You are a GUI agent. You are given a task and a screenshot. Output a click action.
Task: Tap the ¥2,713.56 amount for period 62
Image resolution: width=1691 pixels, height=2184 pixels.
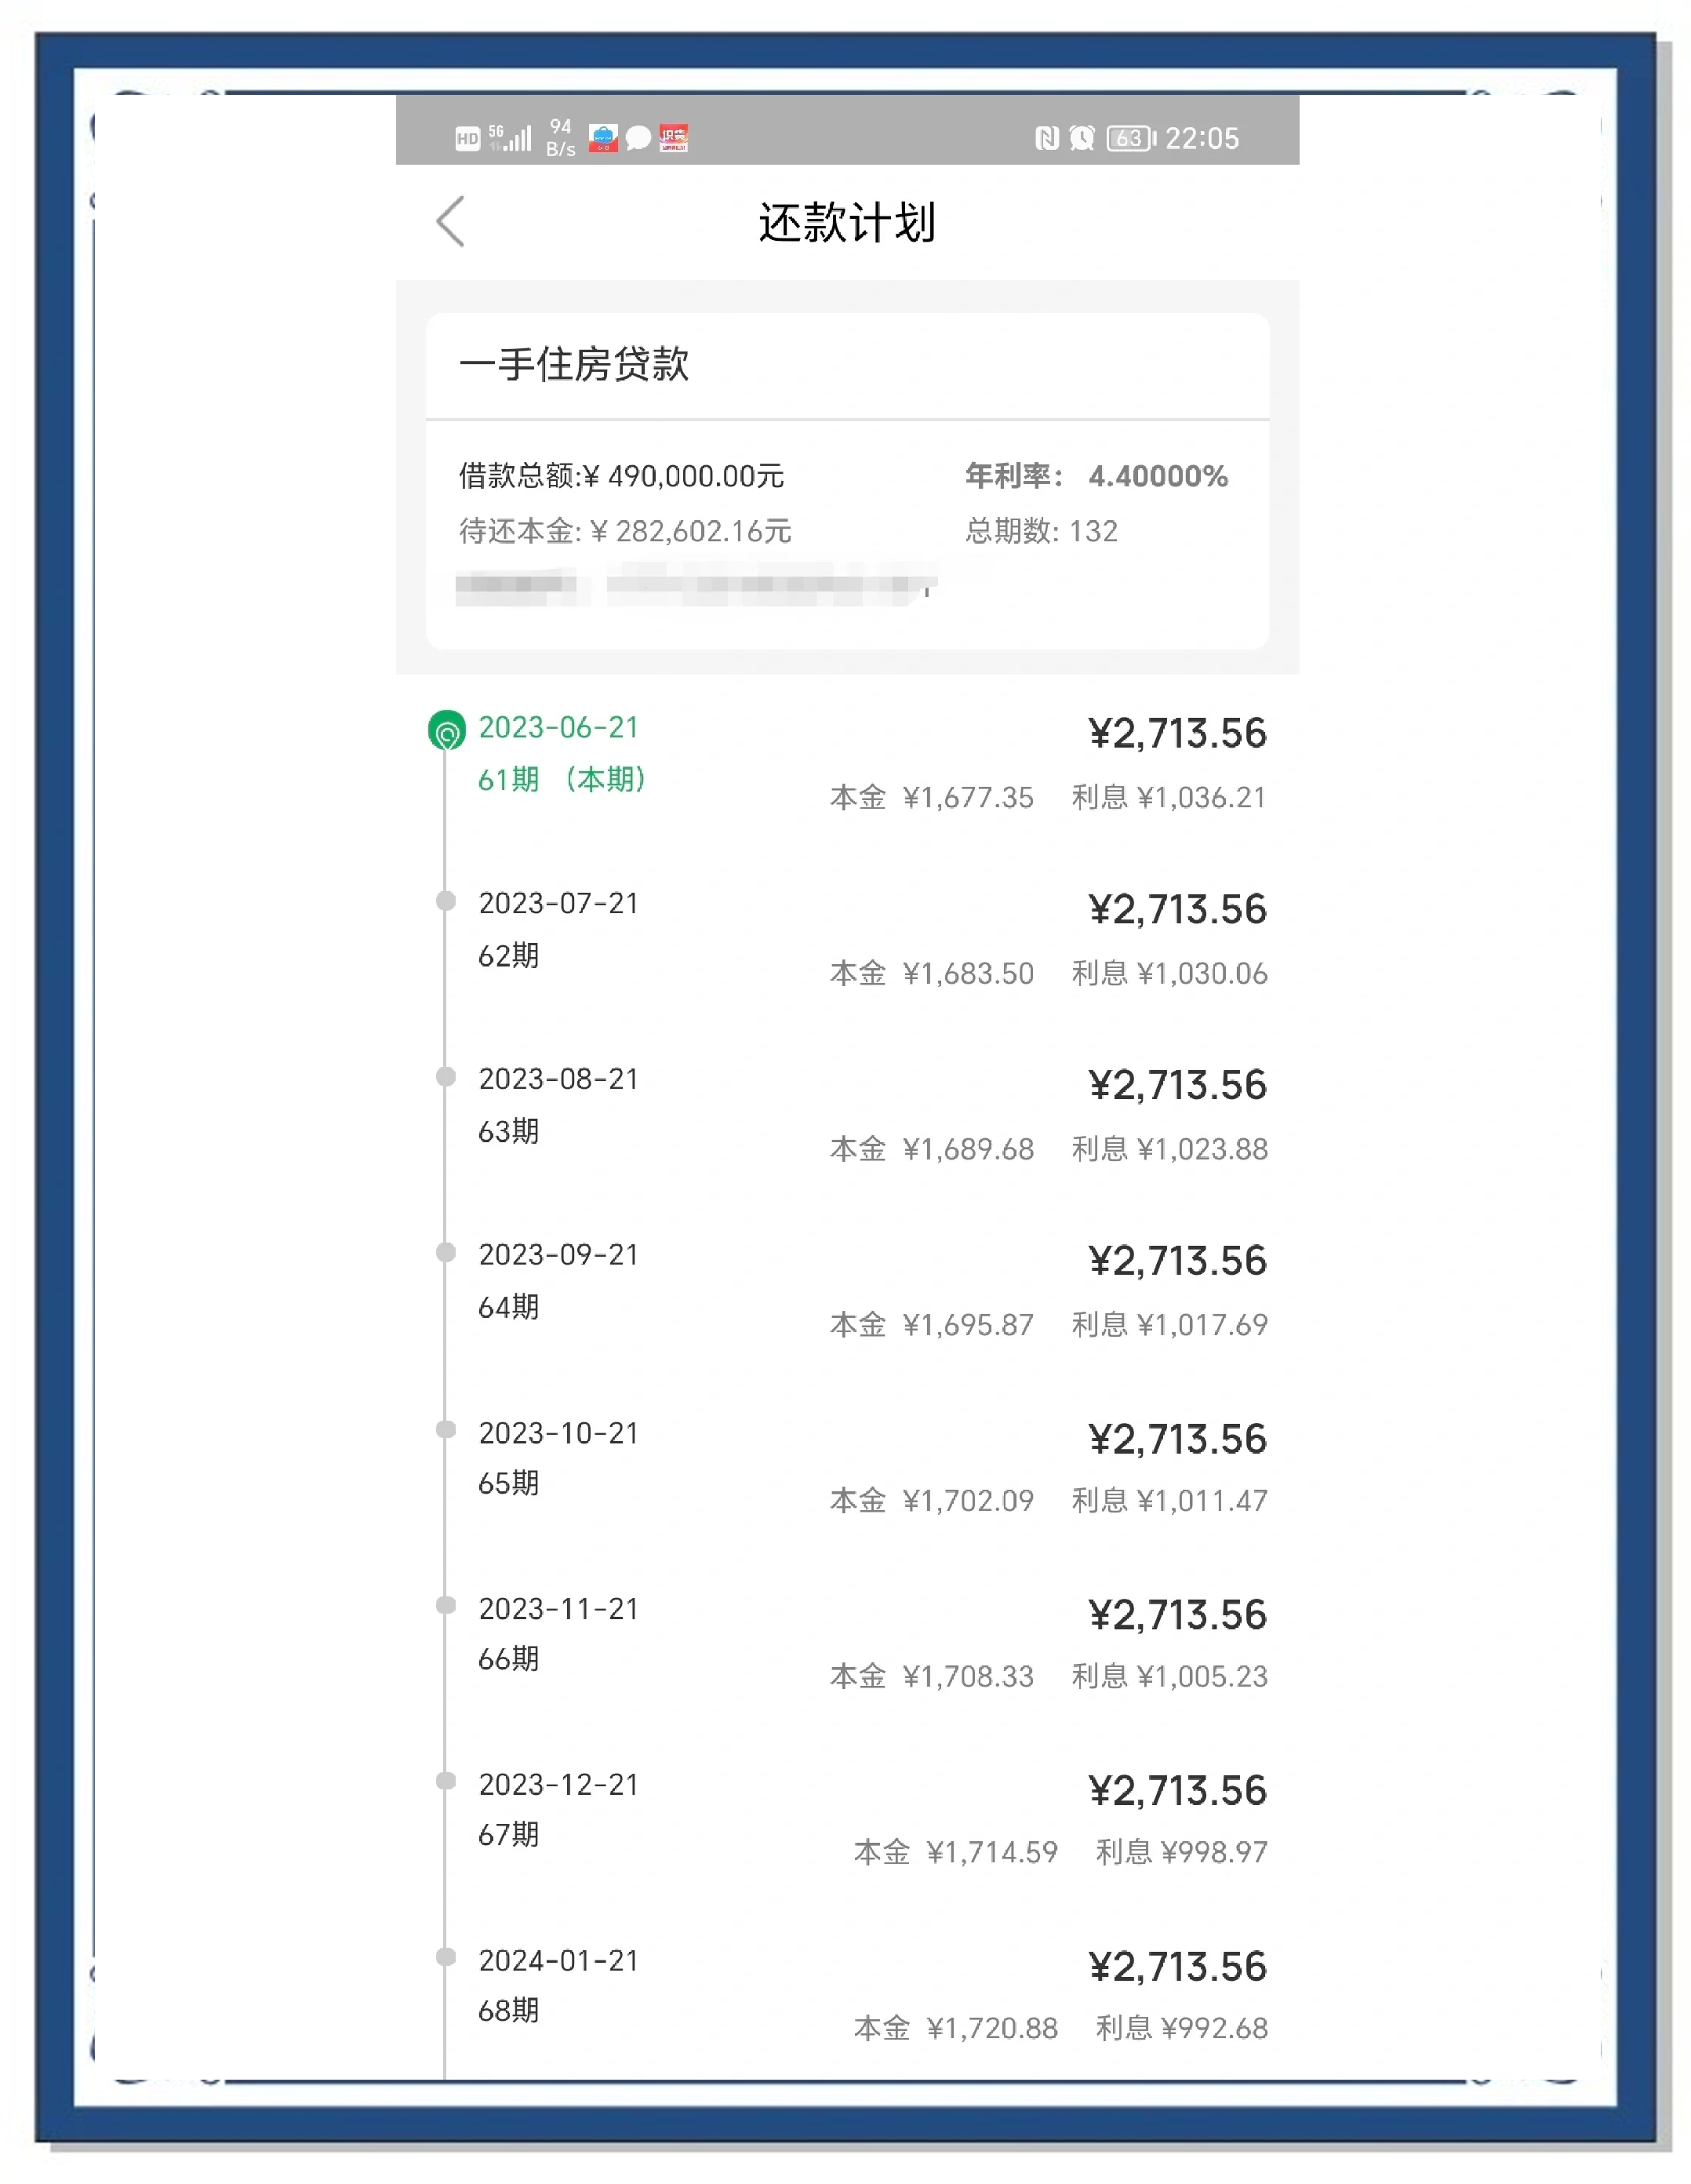1178,908
